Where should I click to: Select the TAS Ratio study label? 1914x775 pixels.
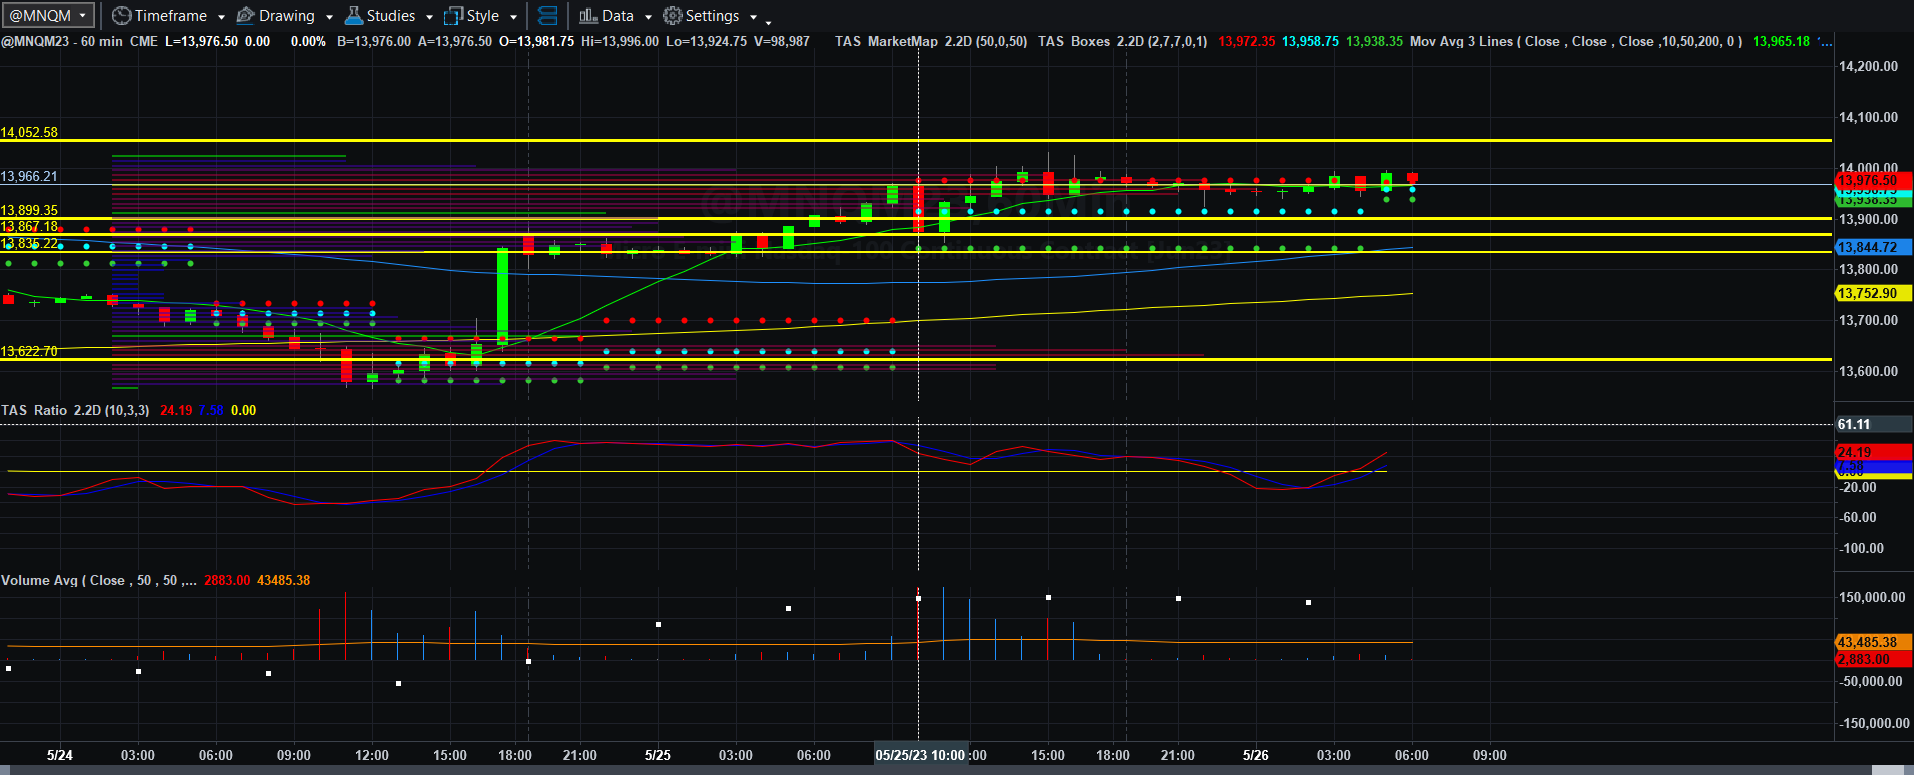click(75, 410)
